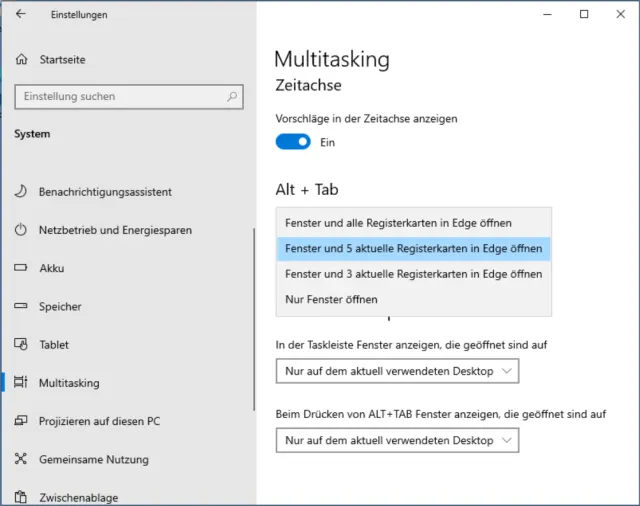640x506 pixels.
Task: Open the Taskleiste Fenster anzeigen dropdown
Action: click(398, 371)
